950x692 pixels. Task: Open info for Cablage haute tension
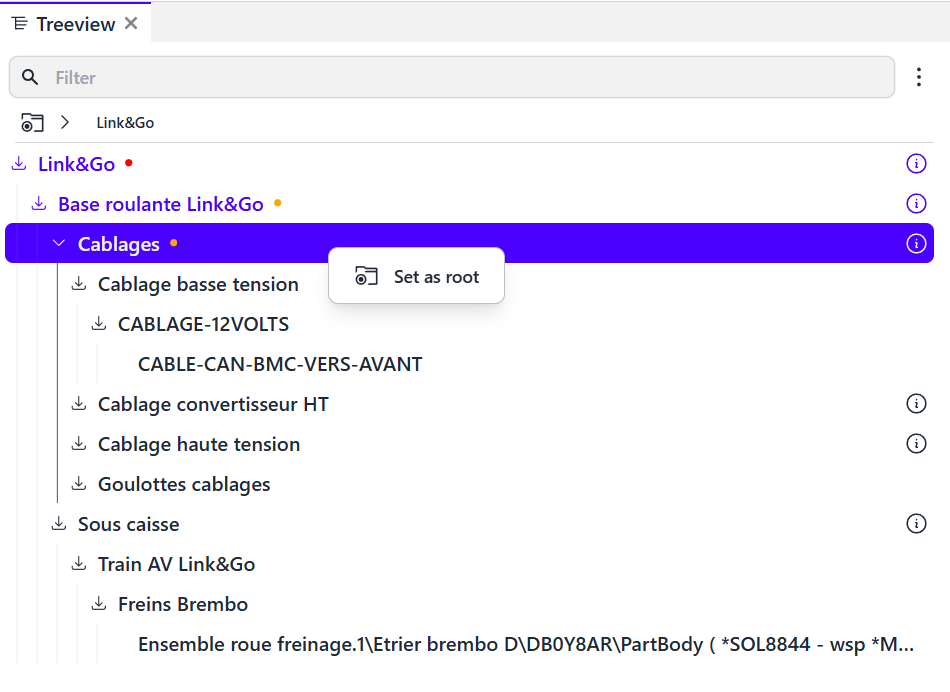click(x=916, y=444)
